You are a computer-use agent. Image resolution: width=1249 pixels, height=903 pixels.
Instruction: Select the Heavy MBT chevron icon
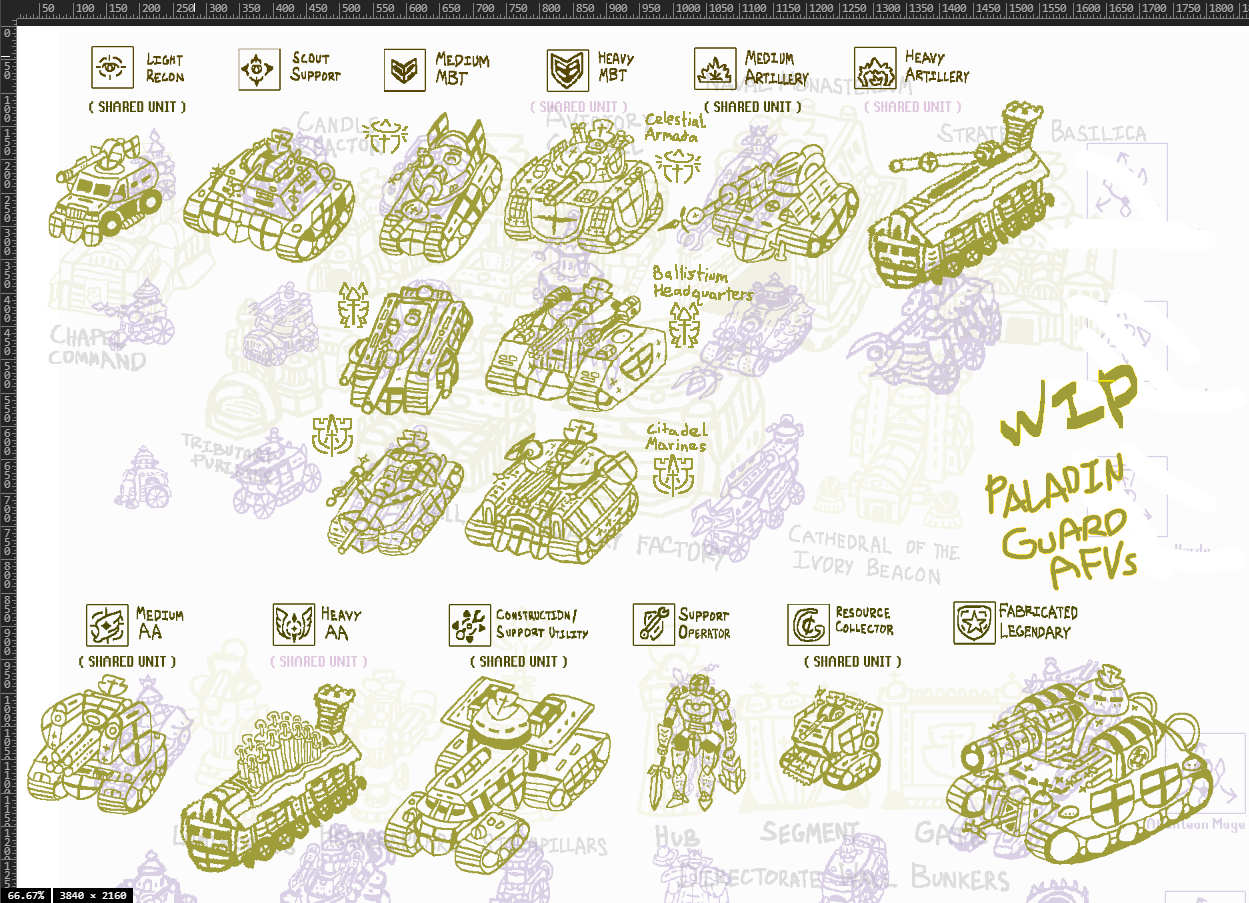click(568, 70)
